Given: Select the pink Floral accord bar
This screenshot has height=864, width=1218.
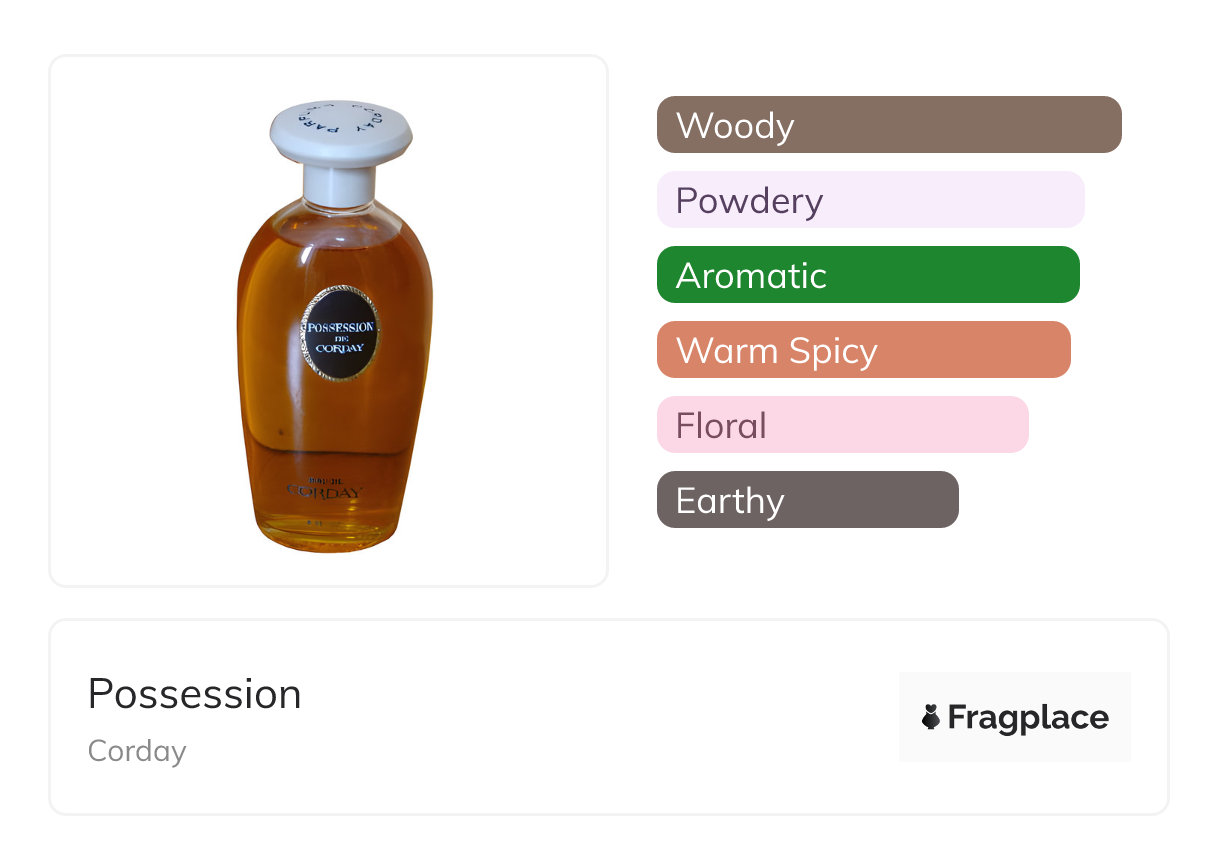Looking at the screenshot, I should [842, 425].
